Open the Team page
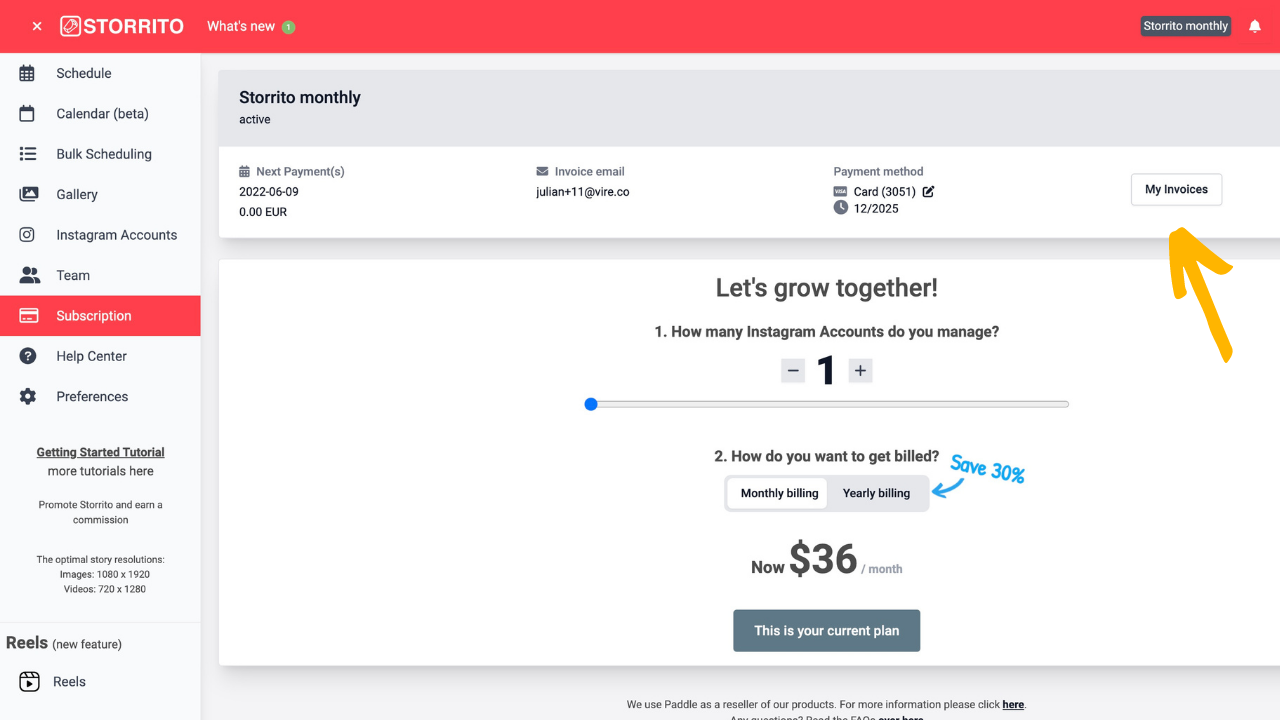 [73, 275]
